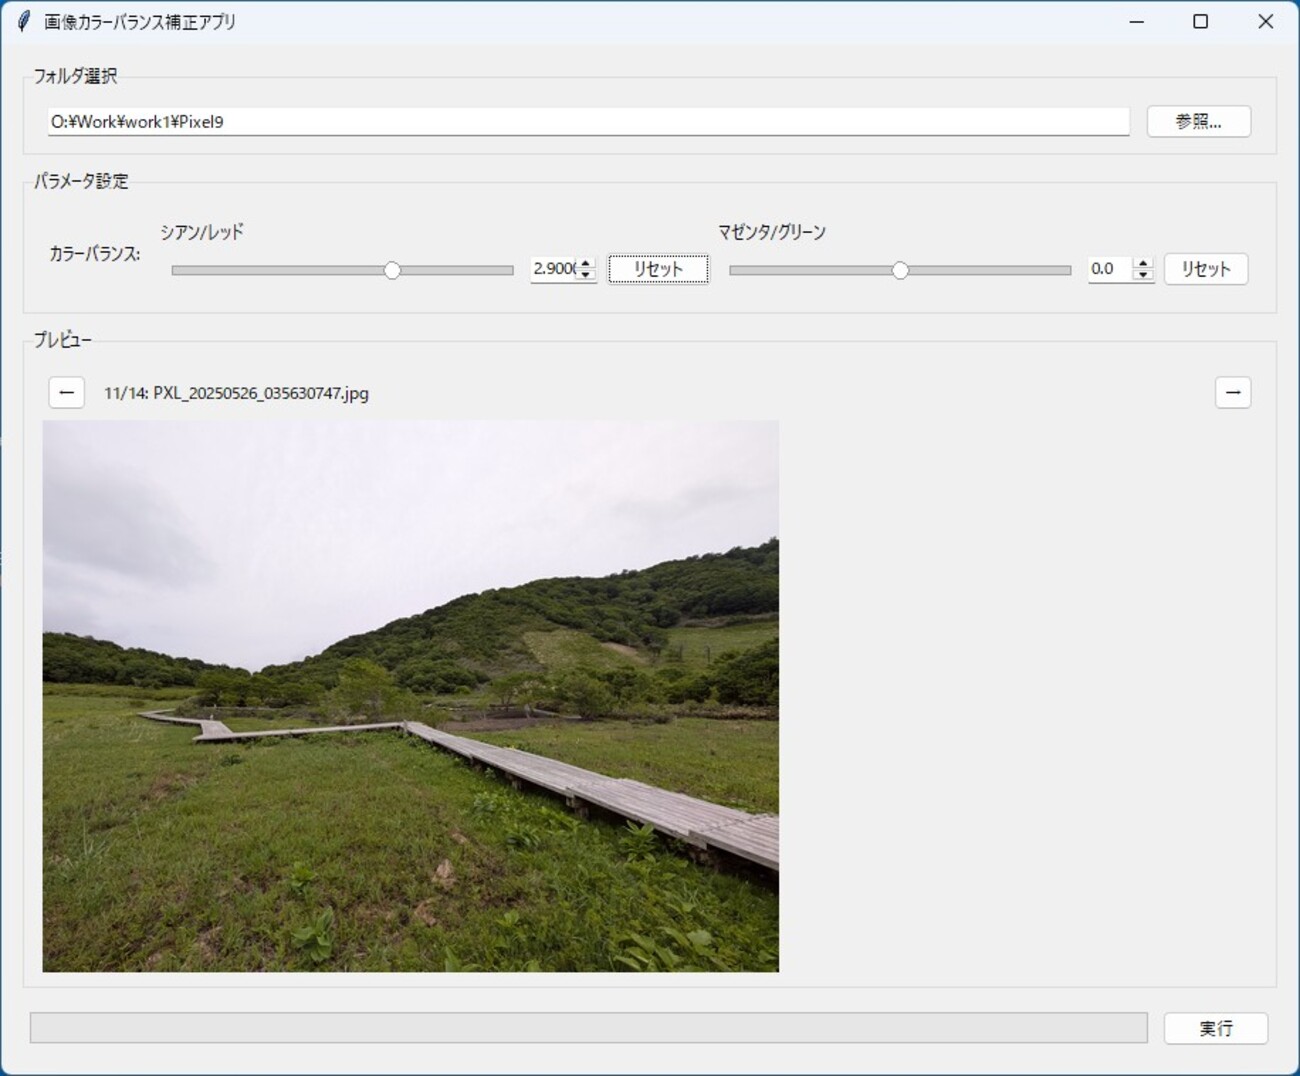The image size is (1300, 1076).
Task: Click the シアン/レッド value field showing 2.900
Action: [554, 268]
